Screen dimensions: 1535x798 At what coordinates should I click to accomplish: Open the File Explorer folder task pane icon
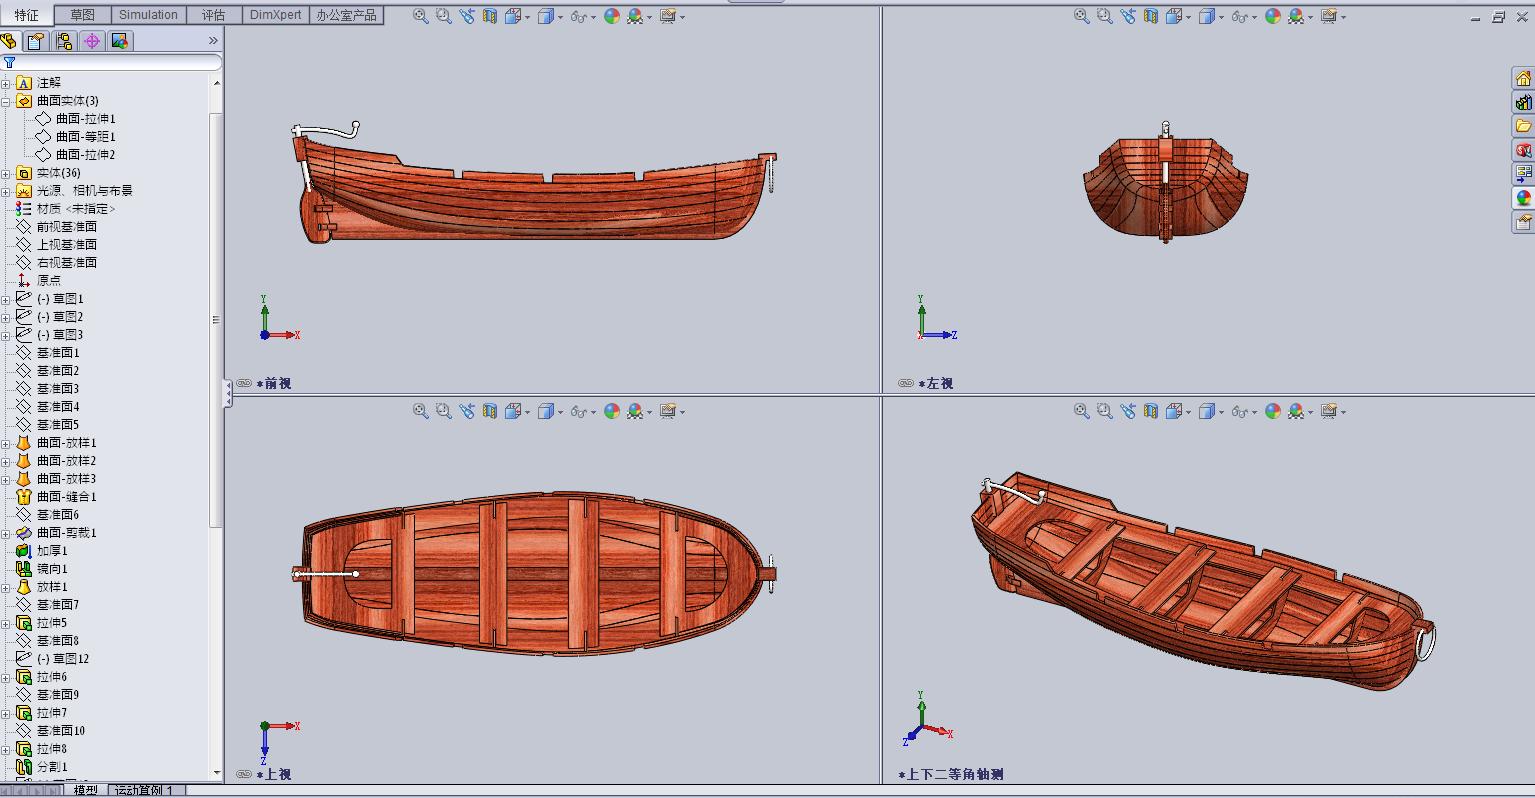[x=1523, y=126]
